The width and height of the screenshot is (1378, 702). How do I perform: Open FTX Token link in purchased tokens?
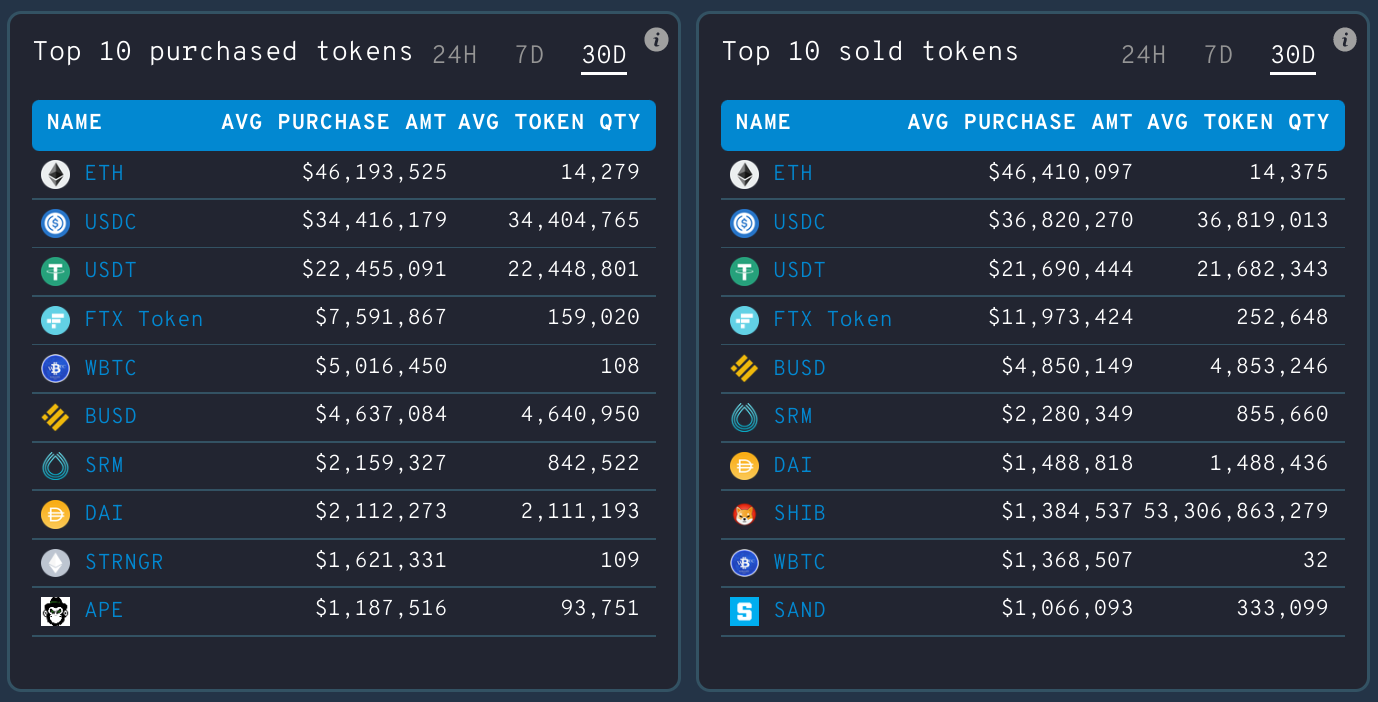(144, 320)
